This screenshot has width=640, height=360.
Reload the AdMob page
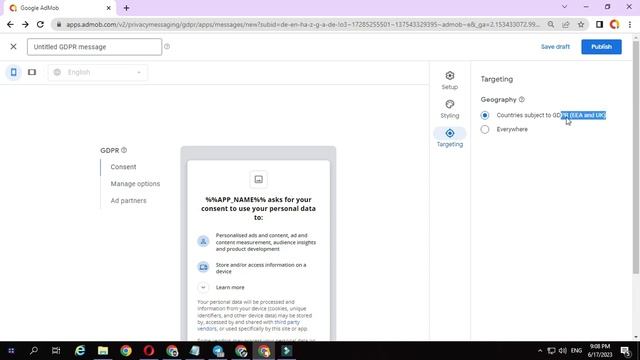[40, 24]
